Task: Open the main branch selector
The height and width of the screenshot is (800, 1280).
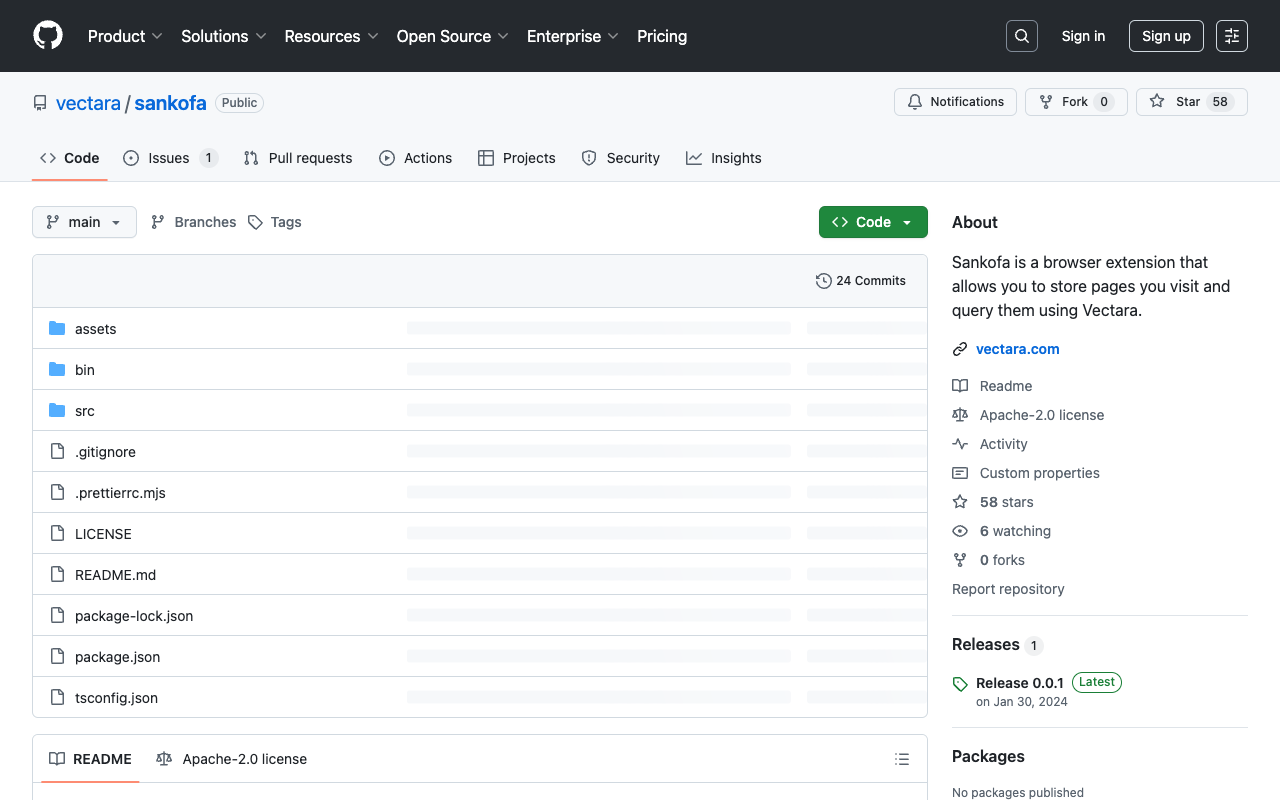Action: pos(84,222)
